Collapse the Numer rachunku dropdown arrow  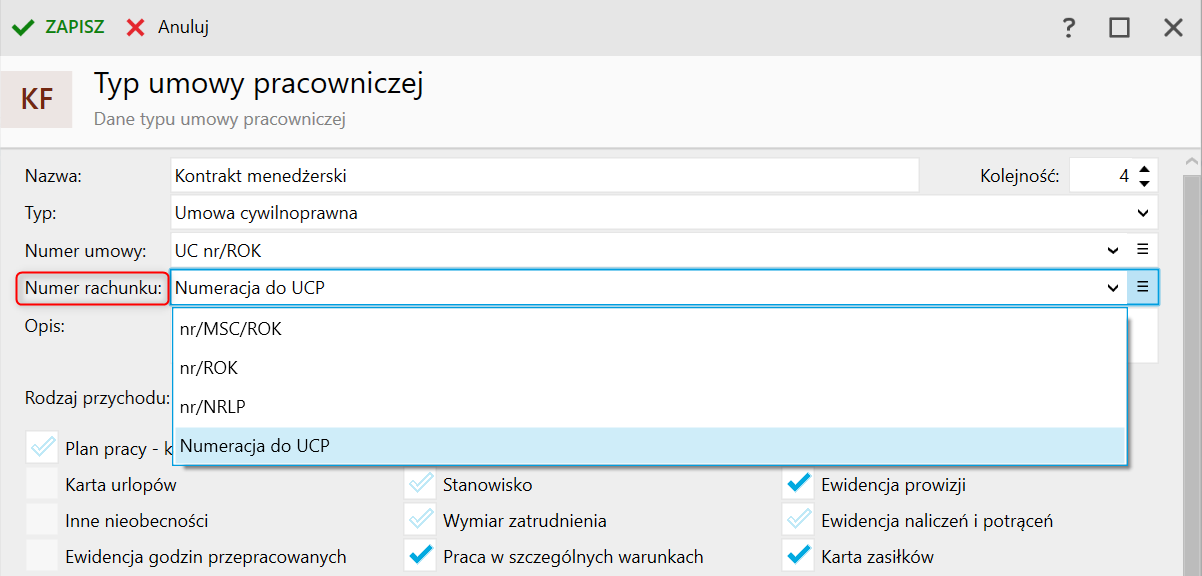[1113, 288]
